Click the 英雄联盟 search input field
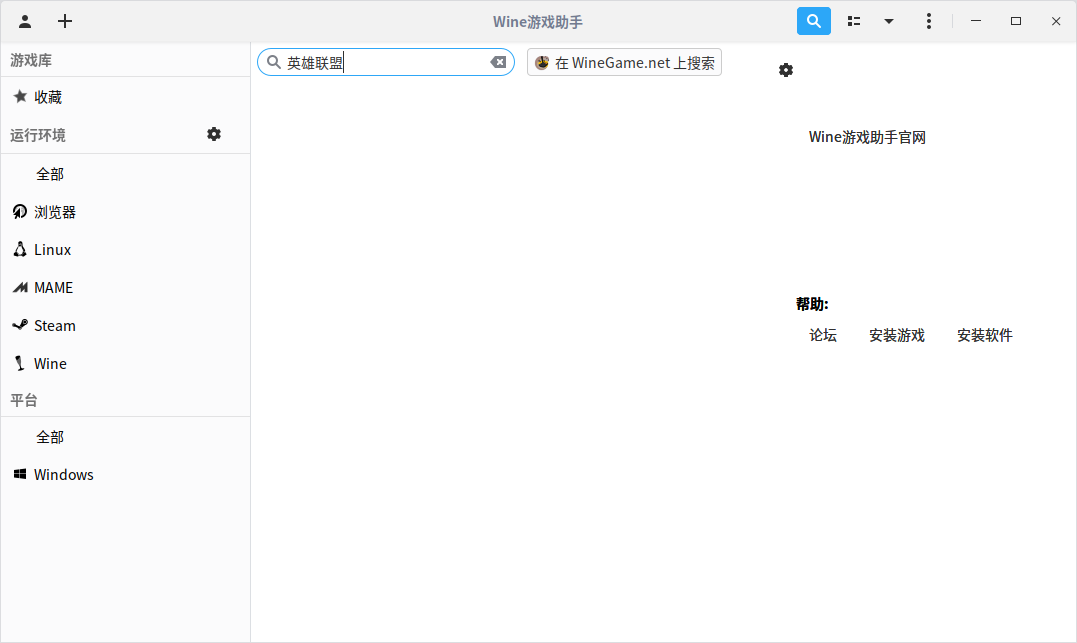The height and width of the screenshot is (643, 1077). (385, 63)
